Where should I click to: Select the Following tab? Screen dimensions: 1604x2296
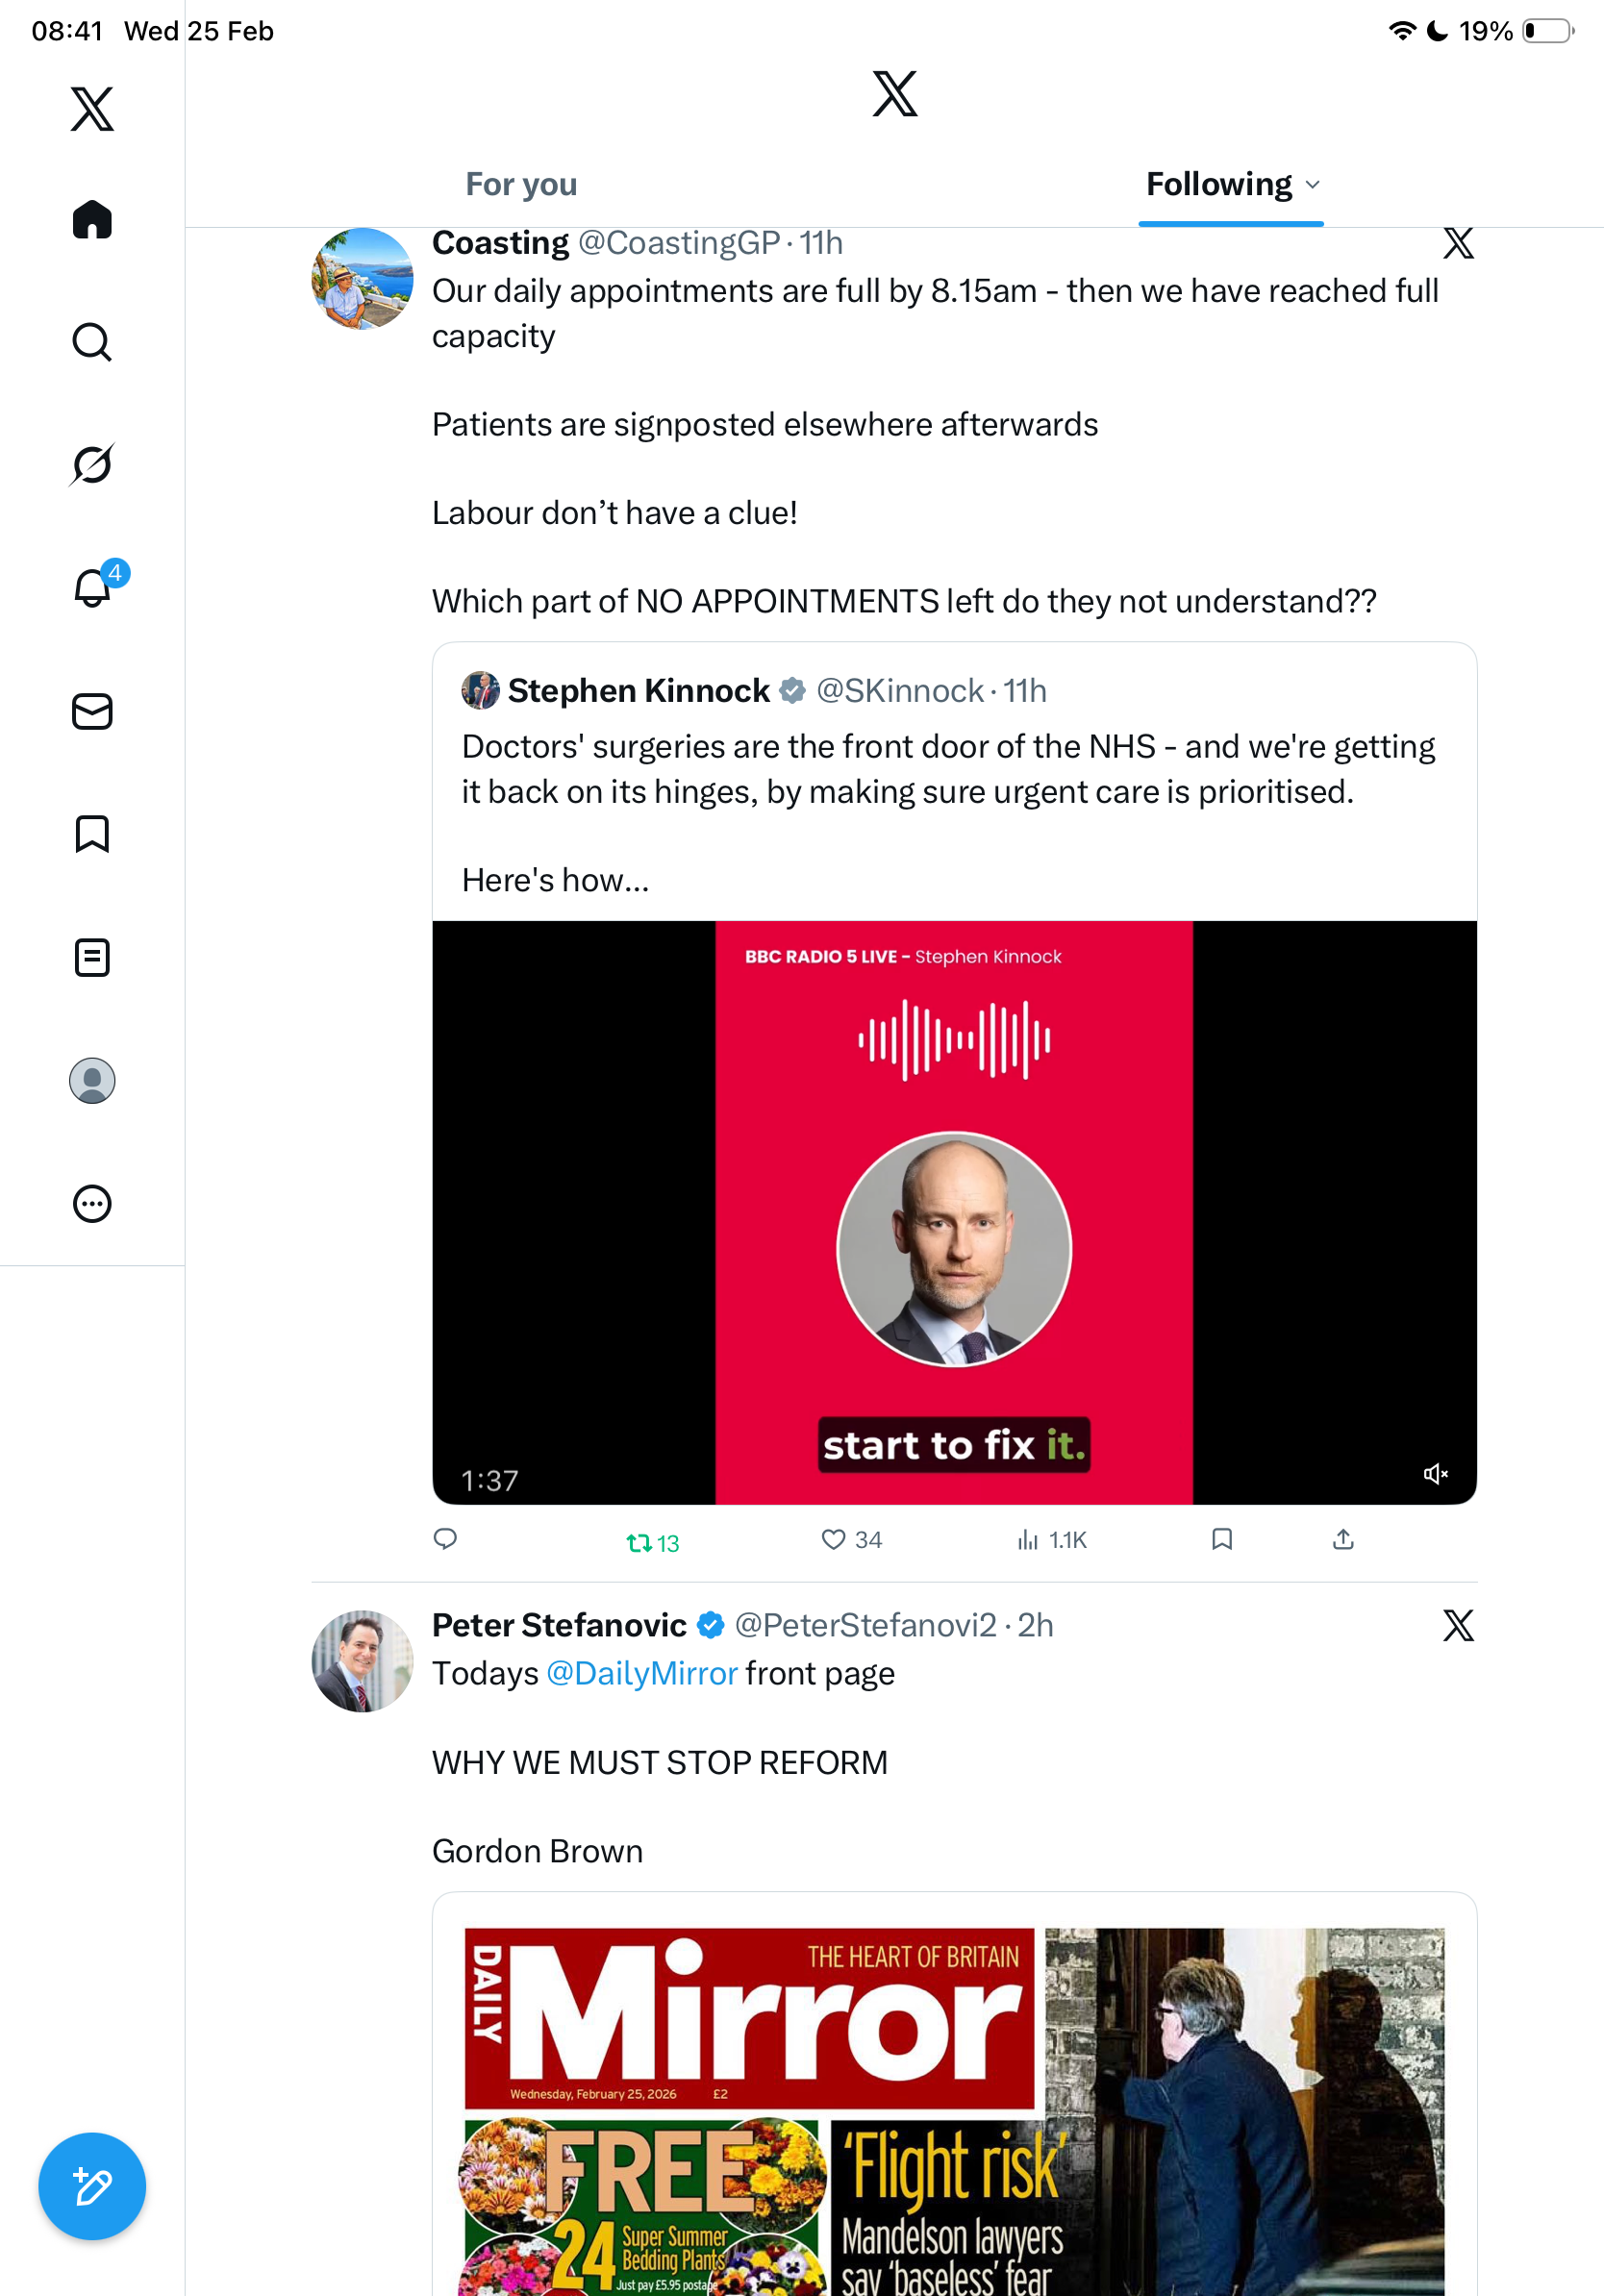(1218, 185)
